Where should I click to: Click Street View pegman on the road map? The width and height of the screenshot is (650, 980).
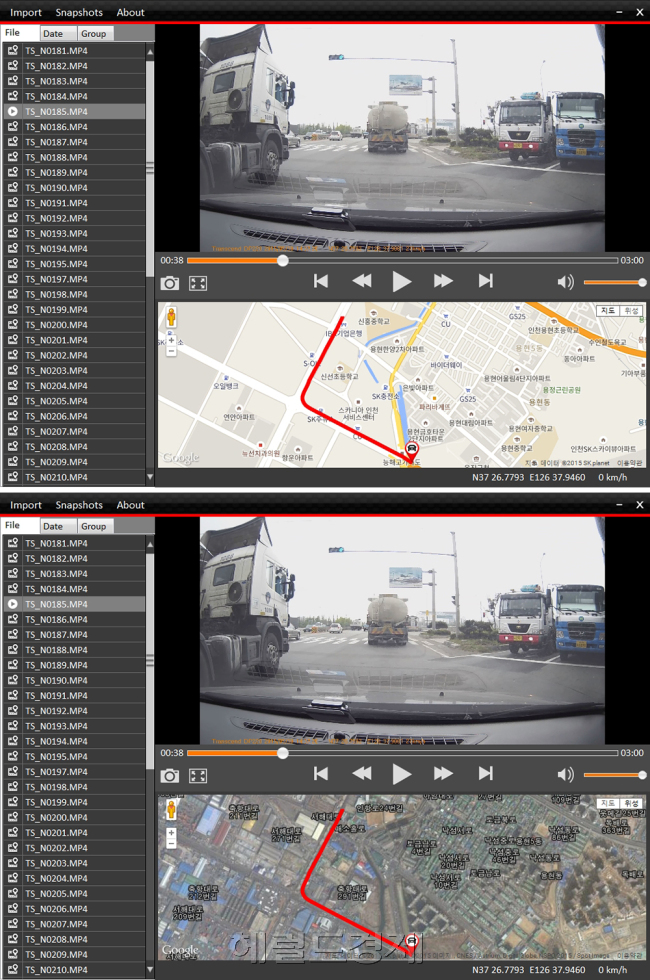click(x=171, y=318)
